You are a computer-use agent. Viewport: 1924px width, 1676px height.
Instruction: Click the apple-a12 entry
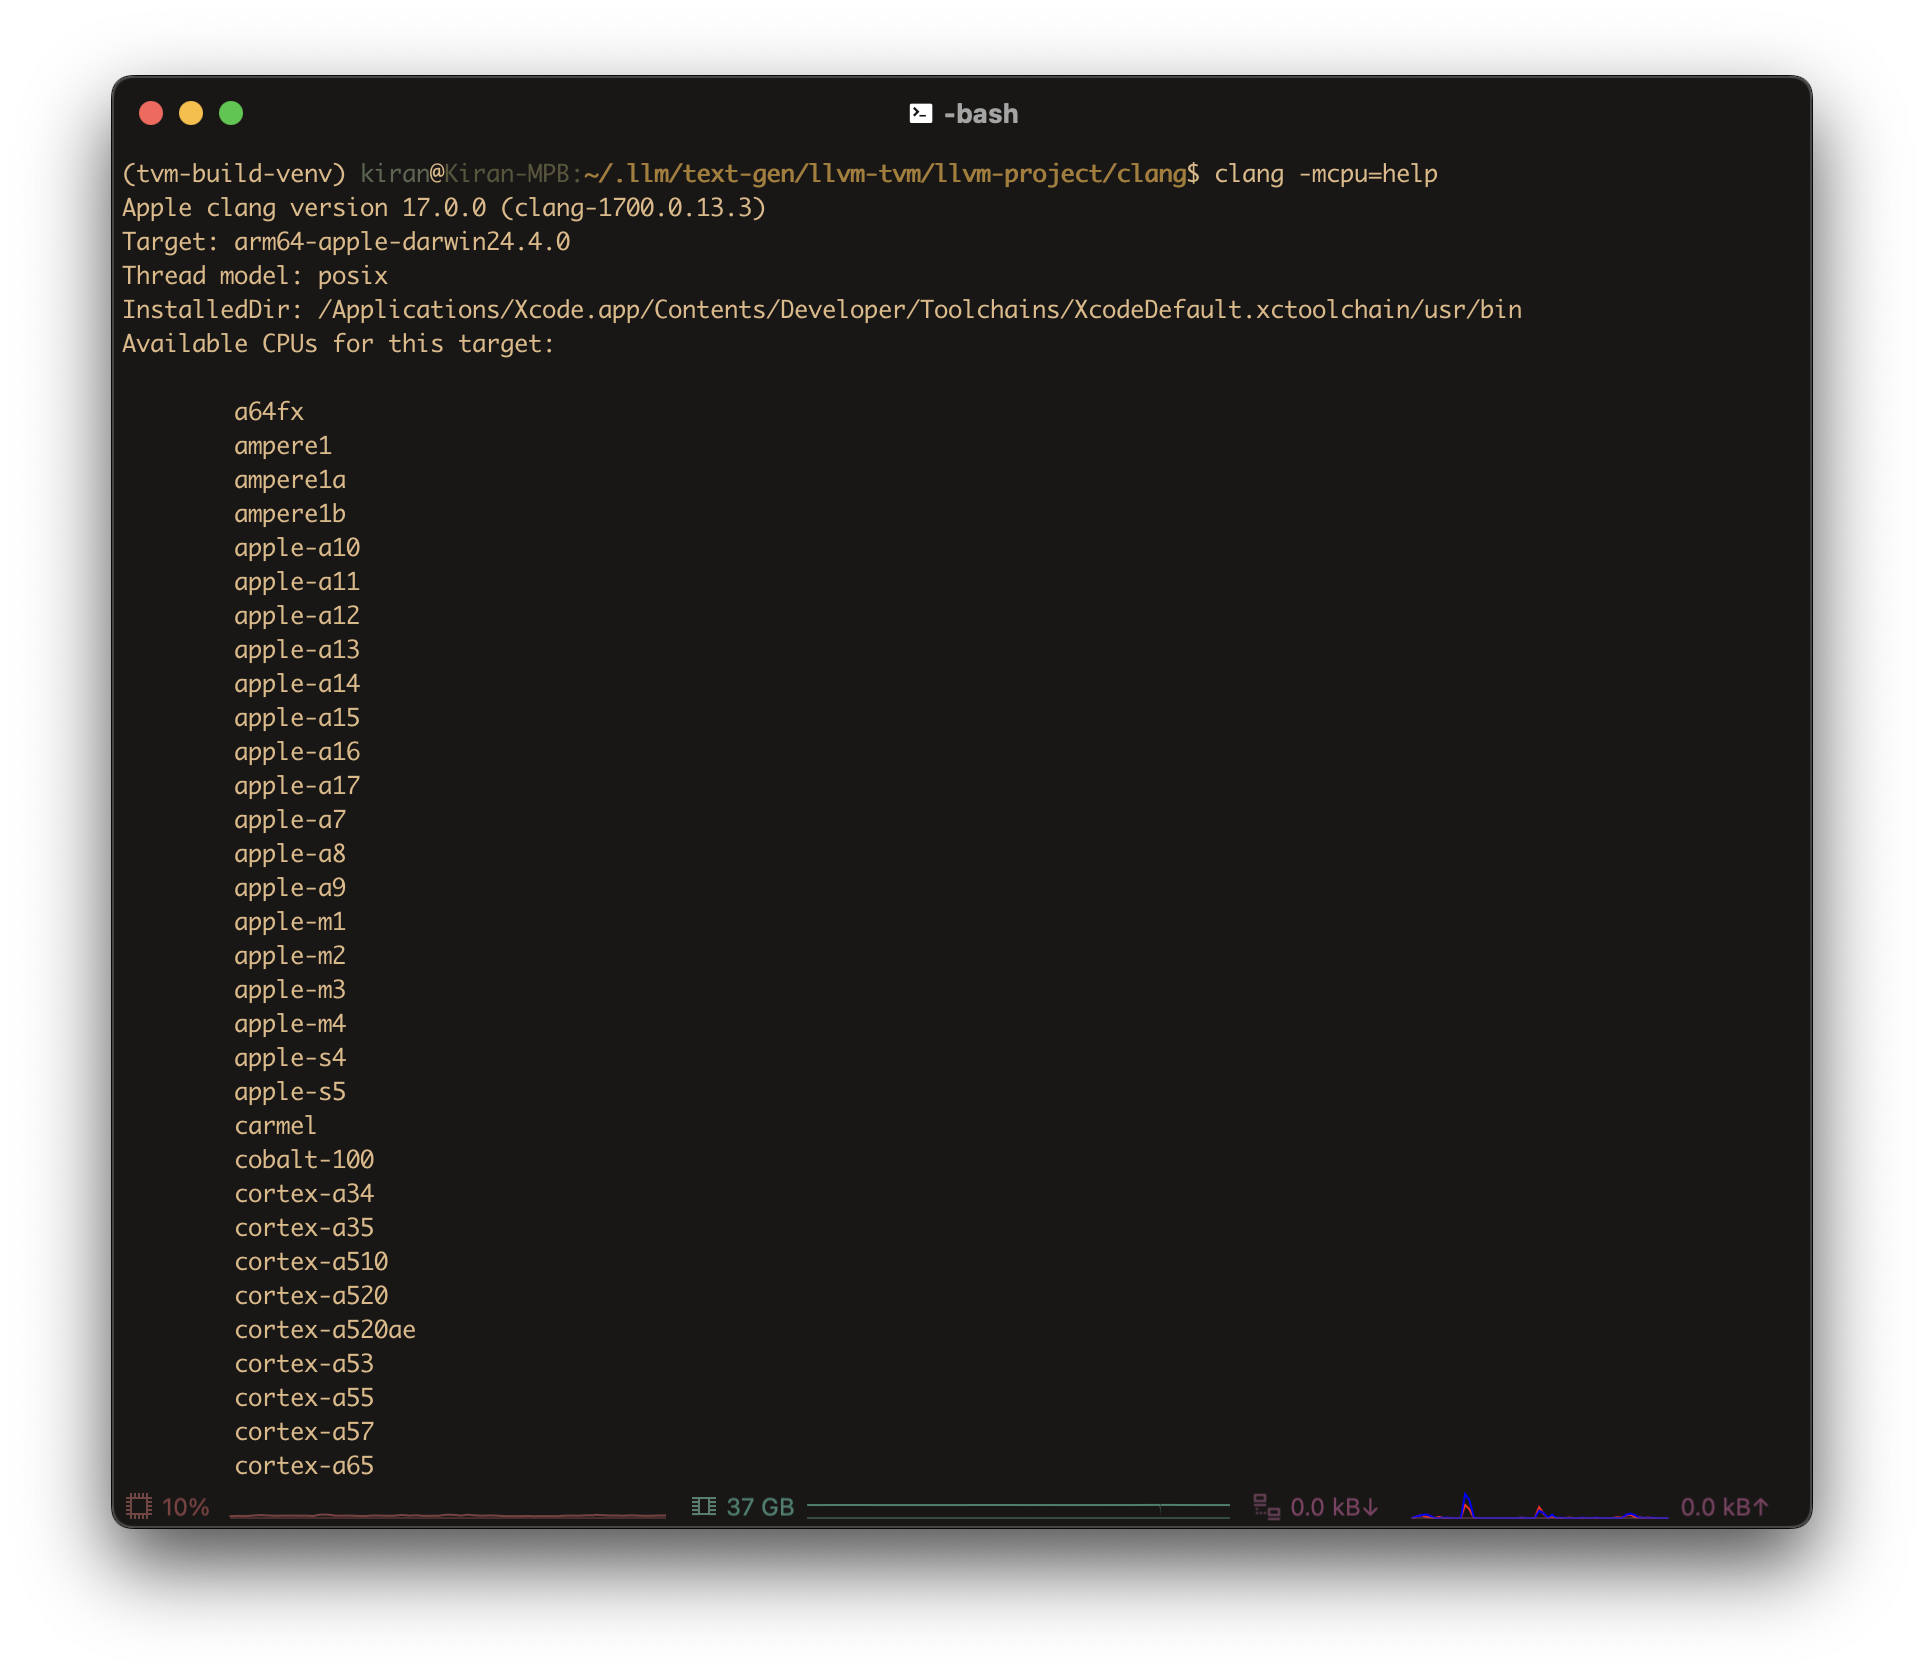click(x=297, y=616)
